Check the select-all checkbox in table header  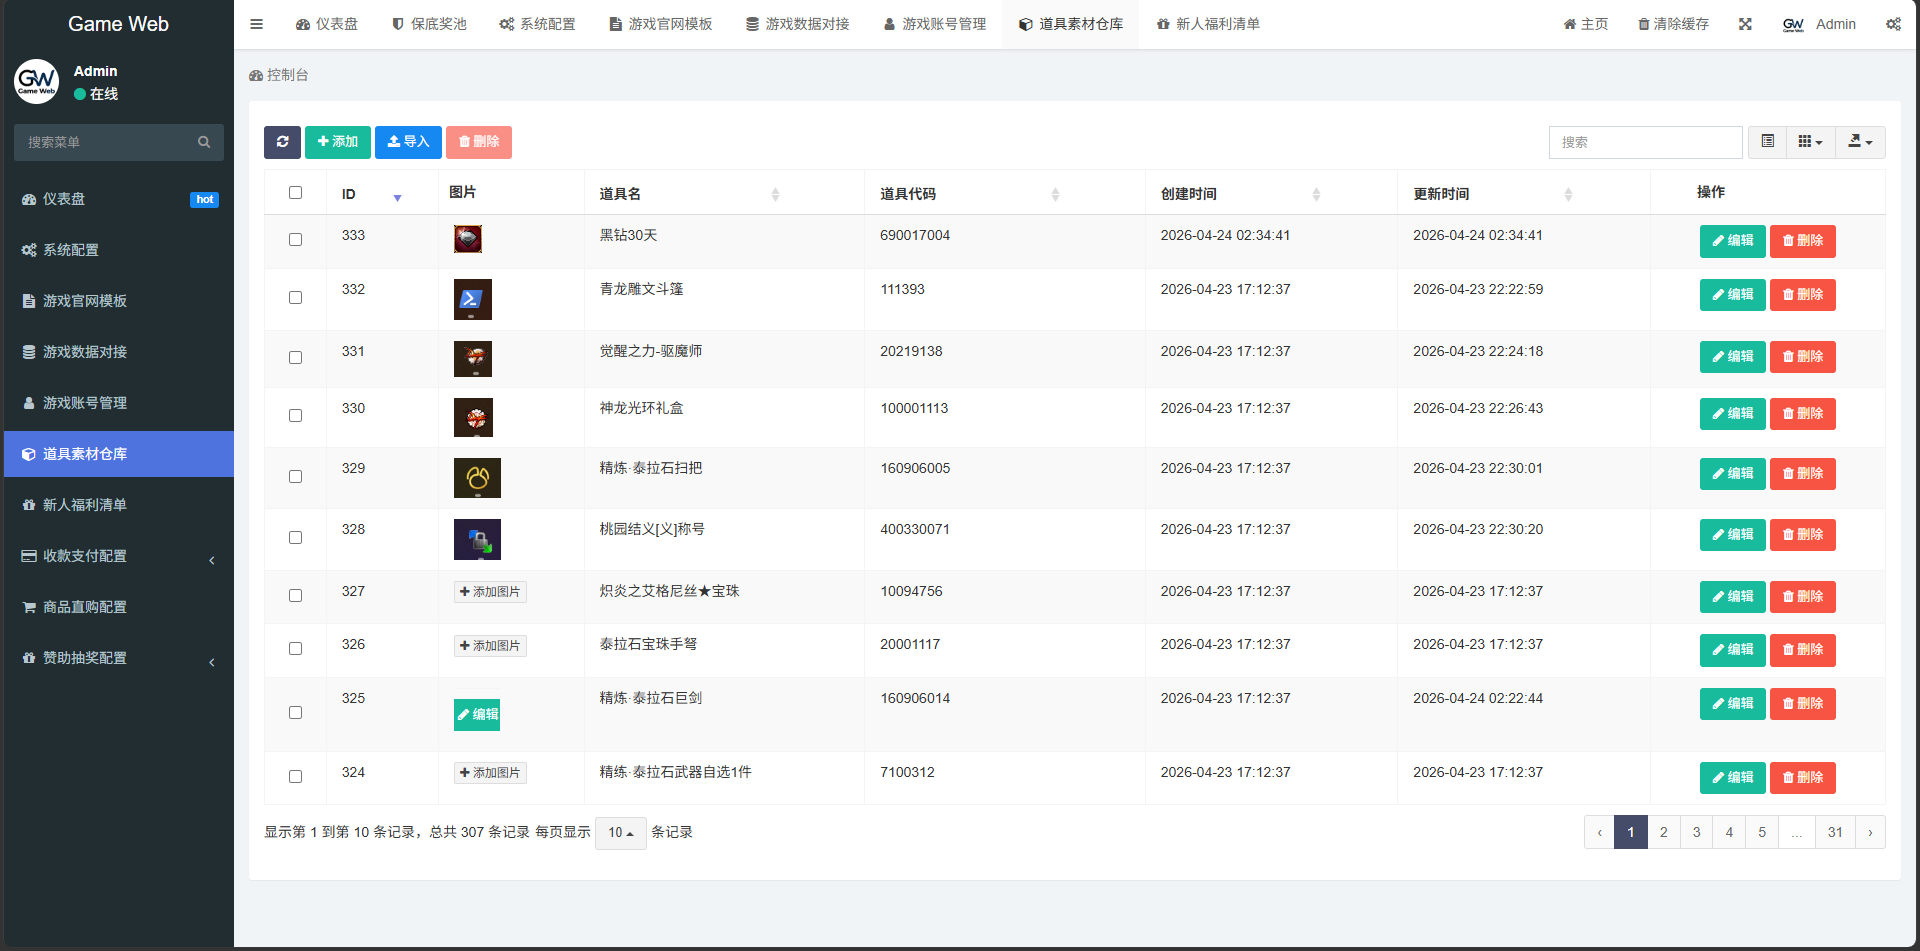coord(295,192)
